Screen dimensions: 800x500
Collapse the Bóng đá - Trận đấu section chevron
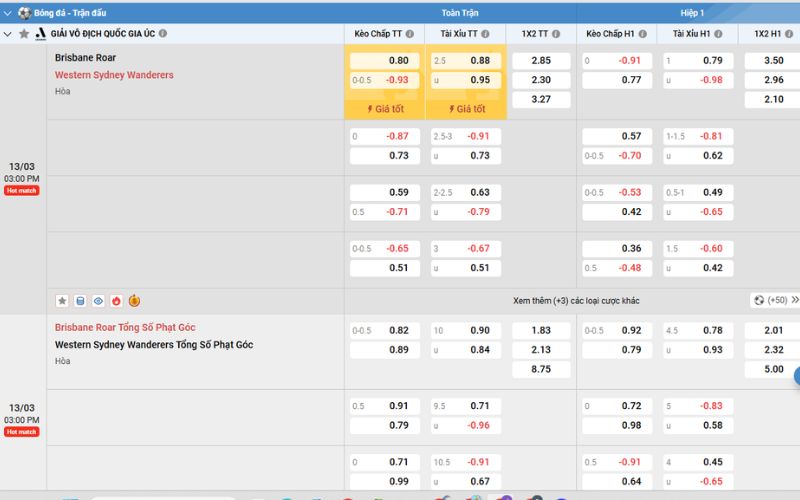[x=7, y=13]
